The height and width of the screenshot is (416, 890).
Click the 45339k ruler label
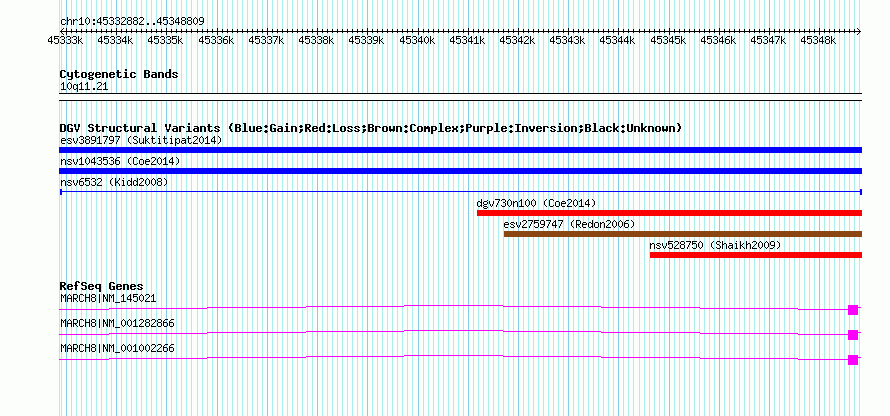367,40
